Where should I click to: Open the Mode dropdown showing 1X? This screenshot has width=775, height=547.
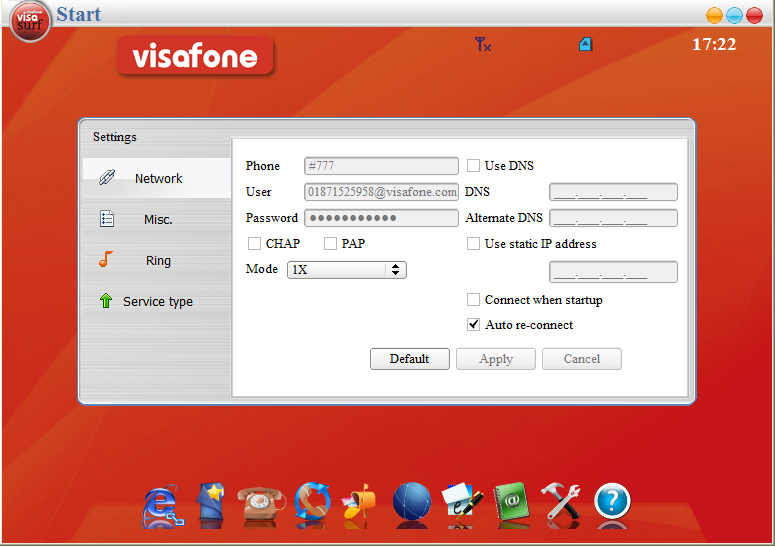pyautogui.click(x=346, y=270)
